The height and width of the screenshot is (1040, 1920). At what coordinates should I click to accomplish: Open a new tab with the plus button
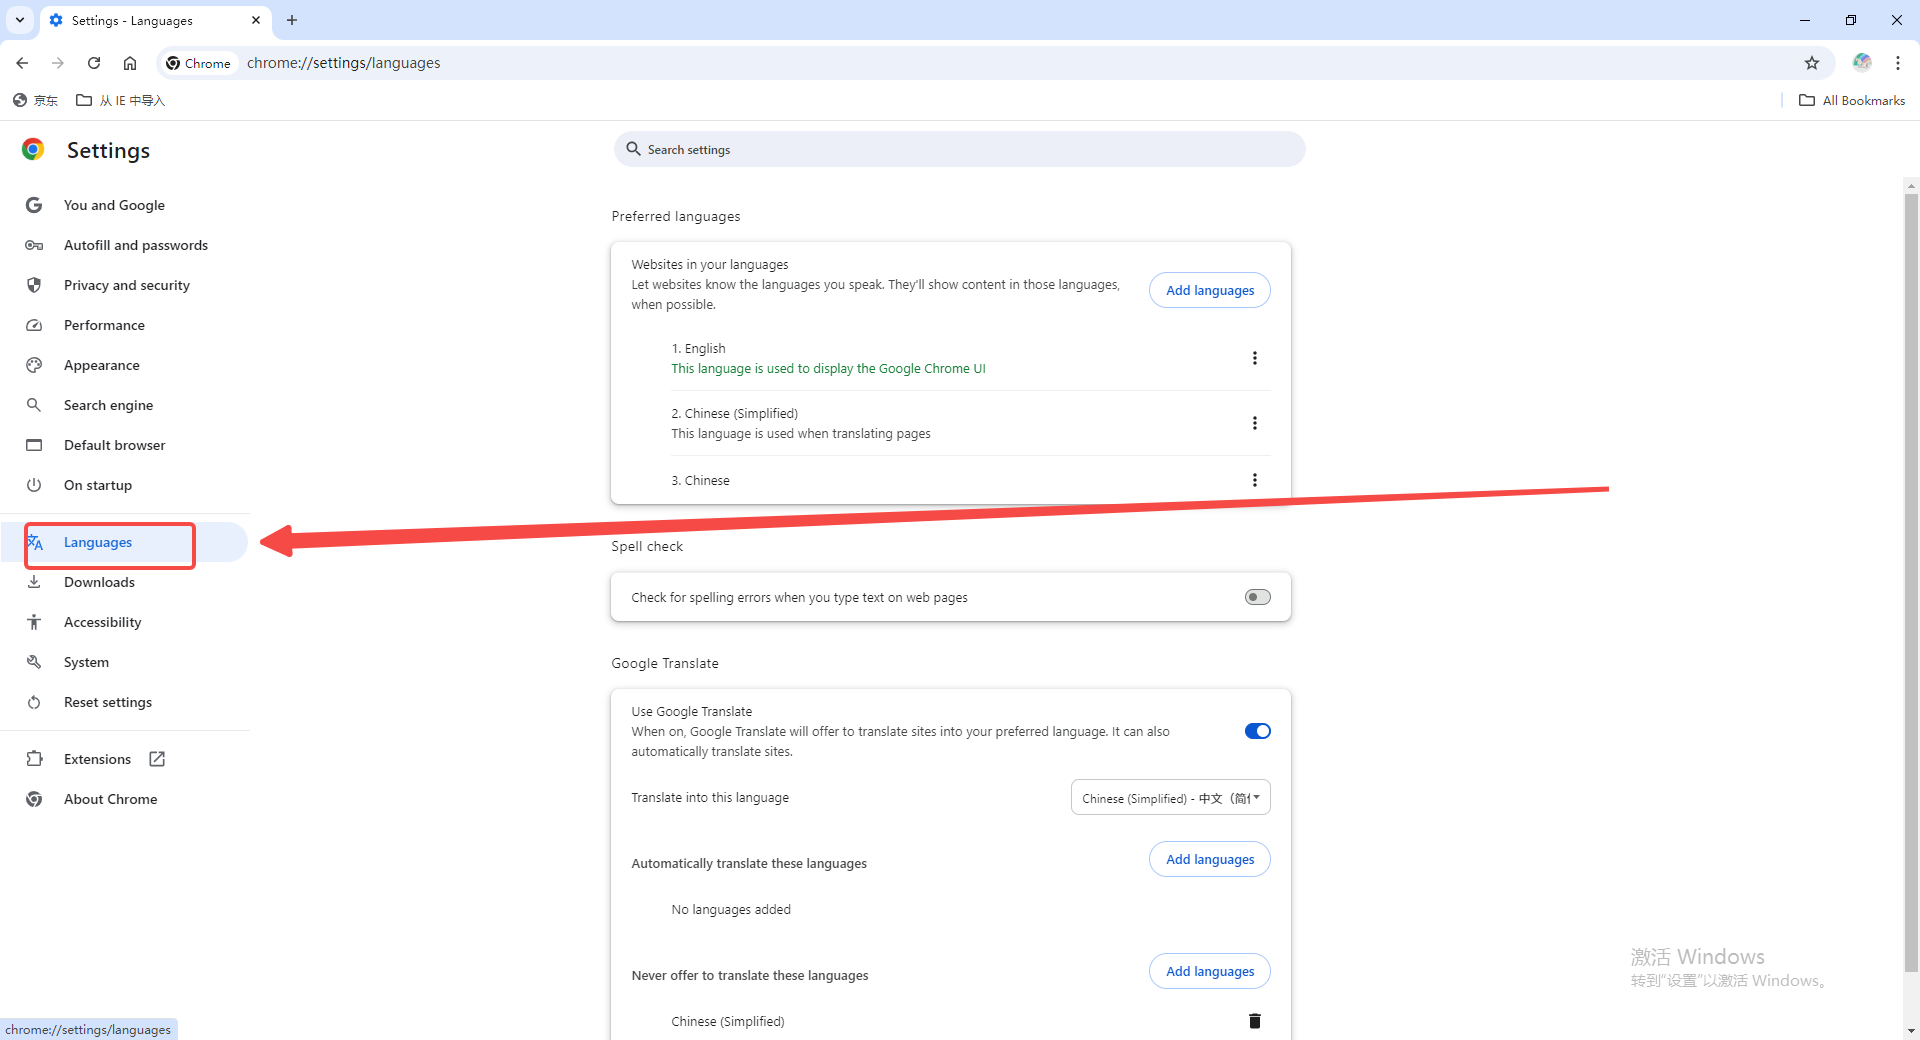click(x=292, y=20)
